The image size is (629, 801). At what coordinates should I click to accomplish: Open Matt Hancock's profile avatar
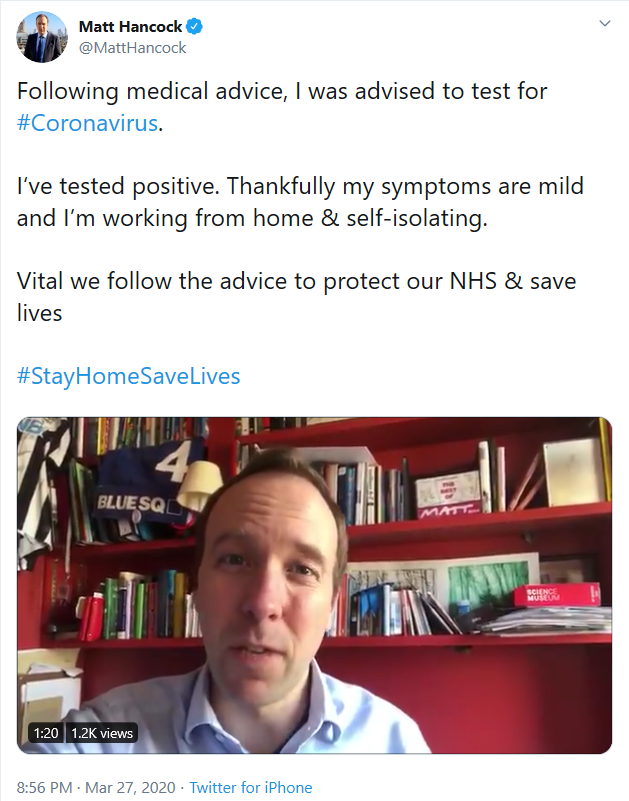pos(42,37)
